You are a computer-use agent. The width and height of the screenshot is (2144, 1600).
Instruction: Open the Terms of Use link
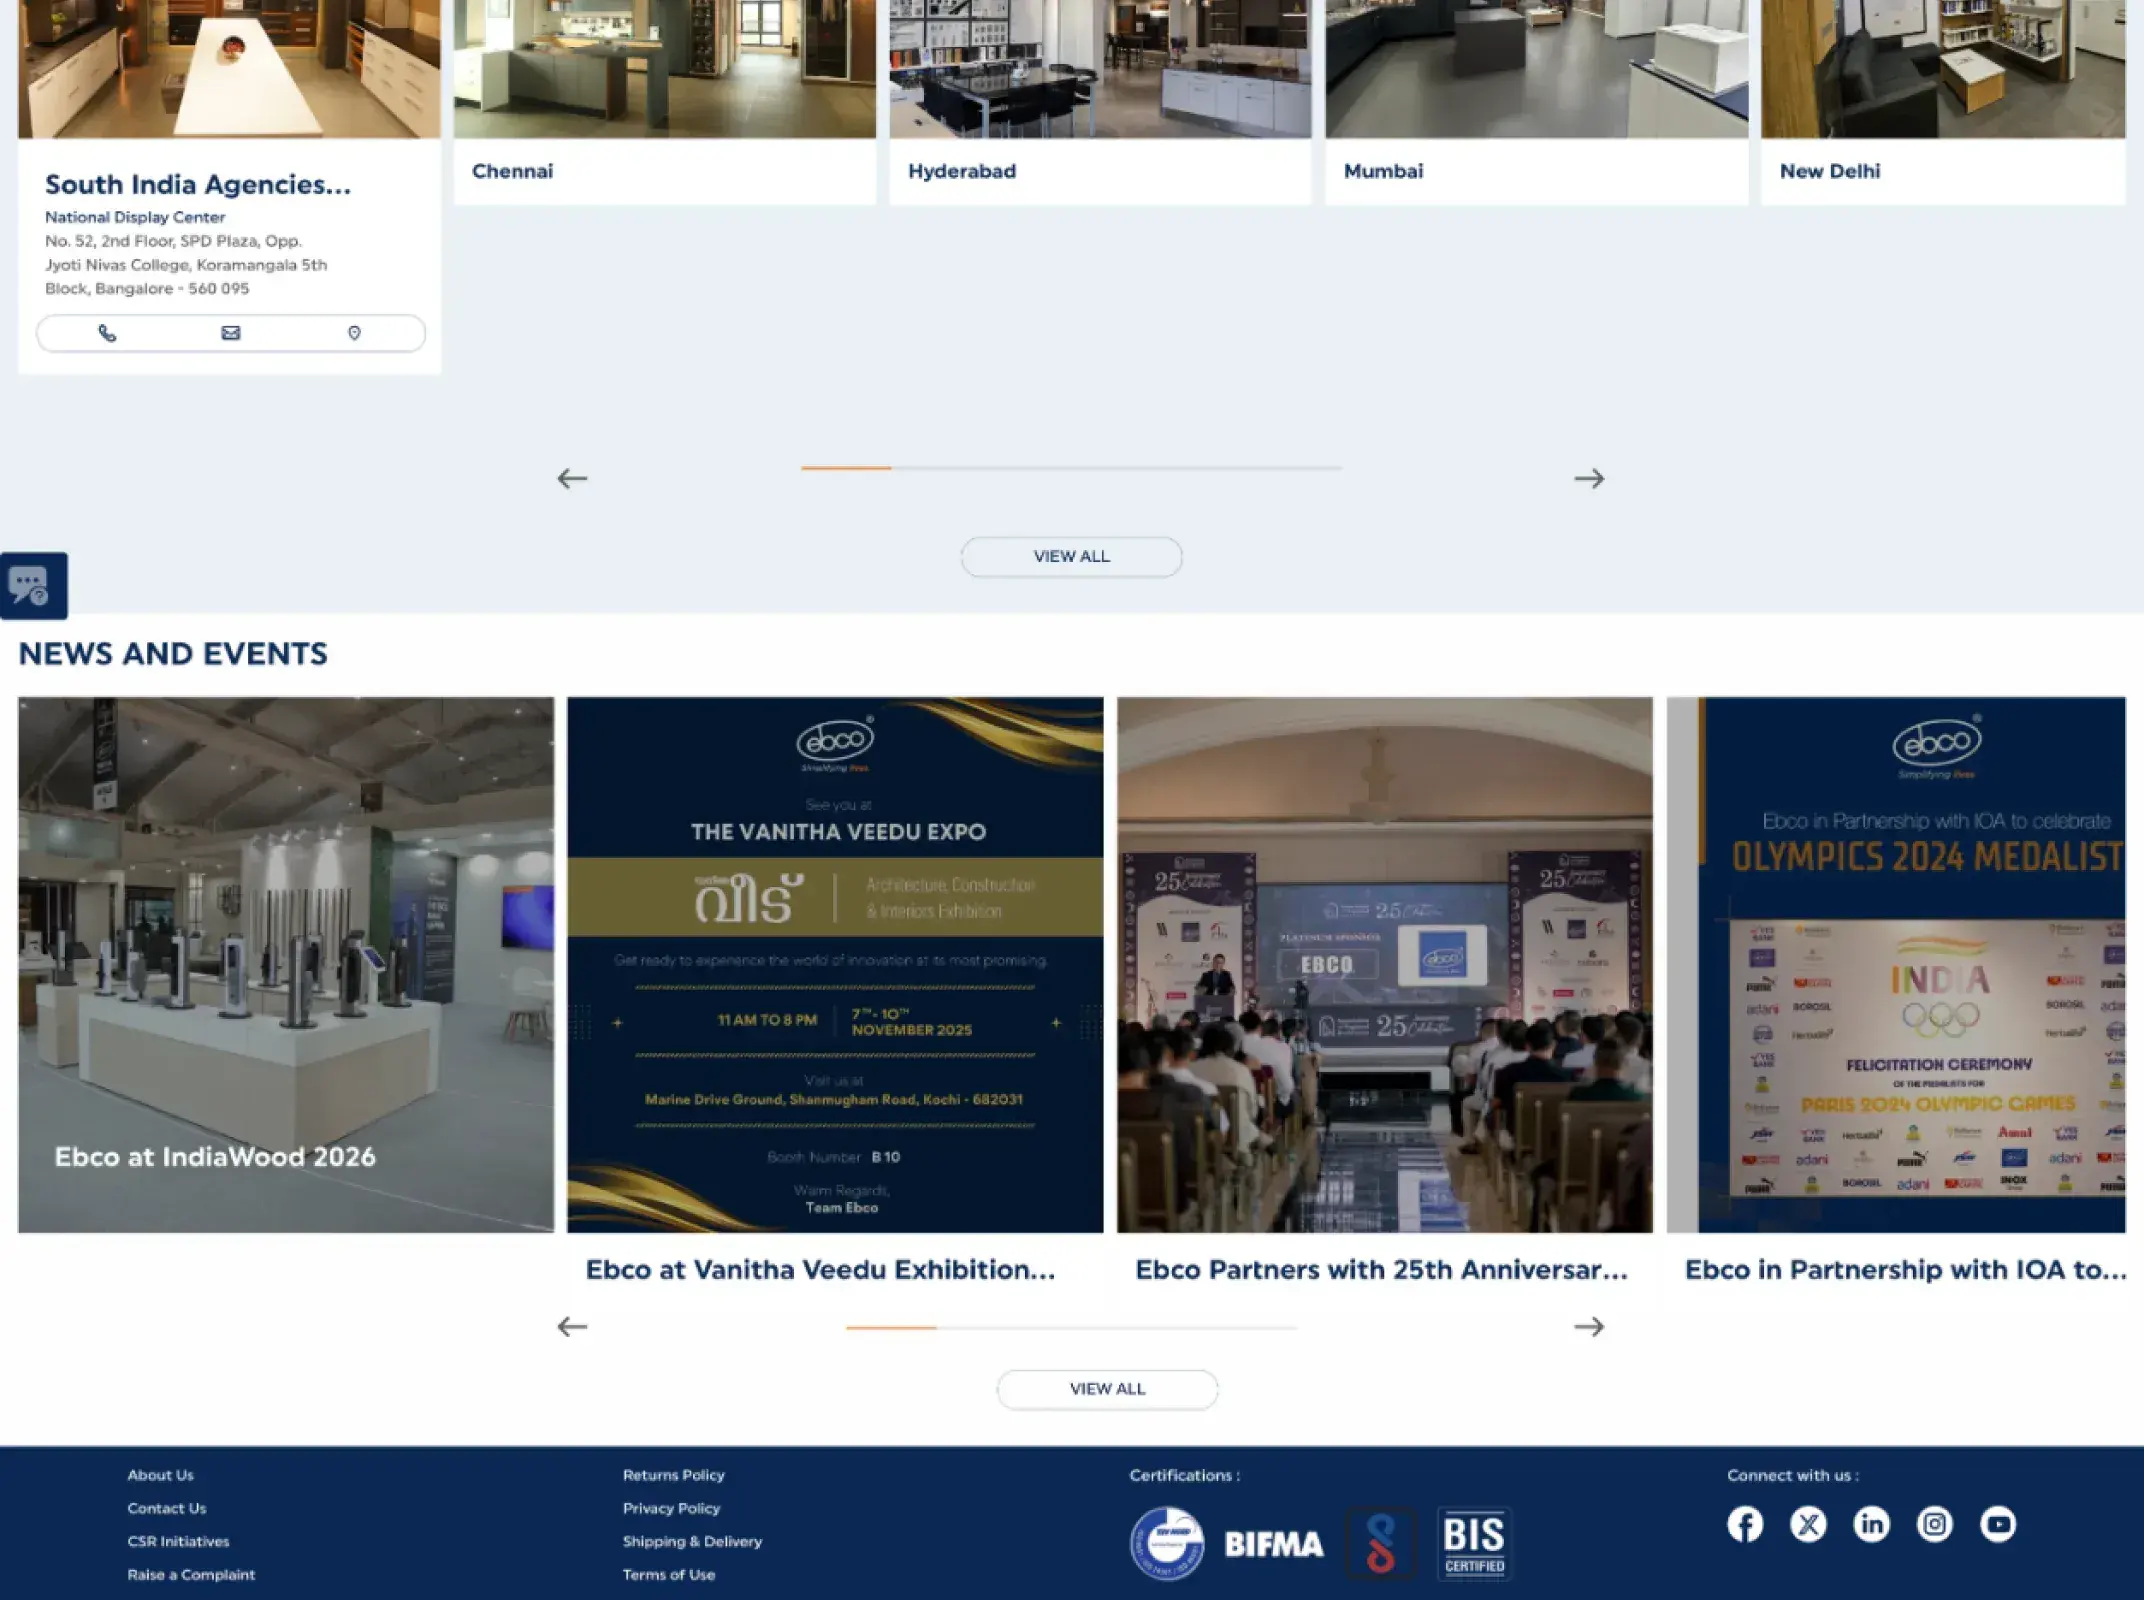(x=668, y=1574)
